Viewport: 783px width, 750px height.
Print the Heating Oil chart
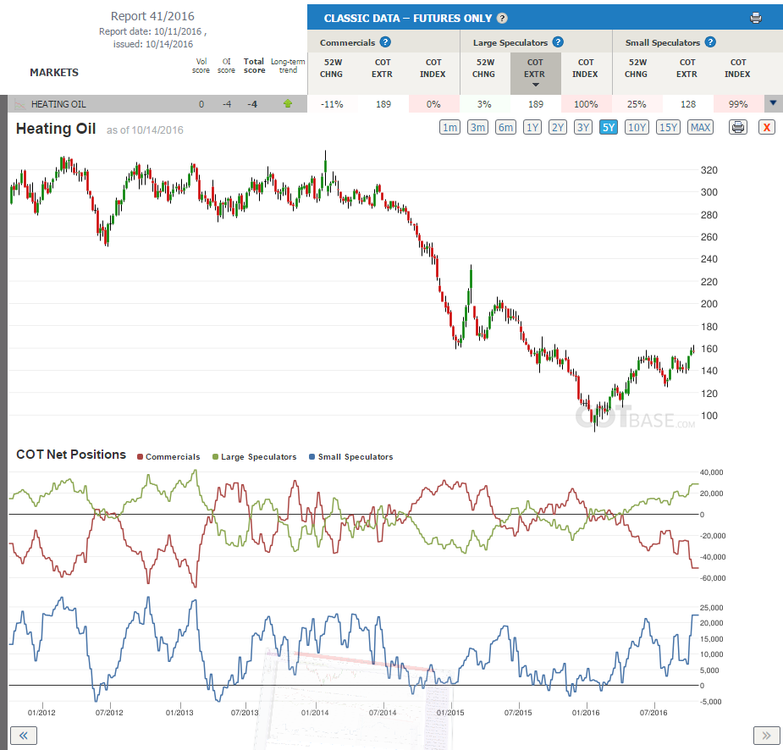[738, 127]
